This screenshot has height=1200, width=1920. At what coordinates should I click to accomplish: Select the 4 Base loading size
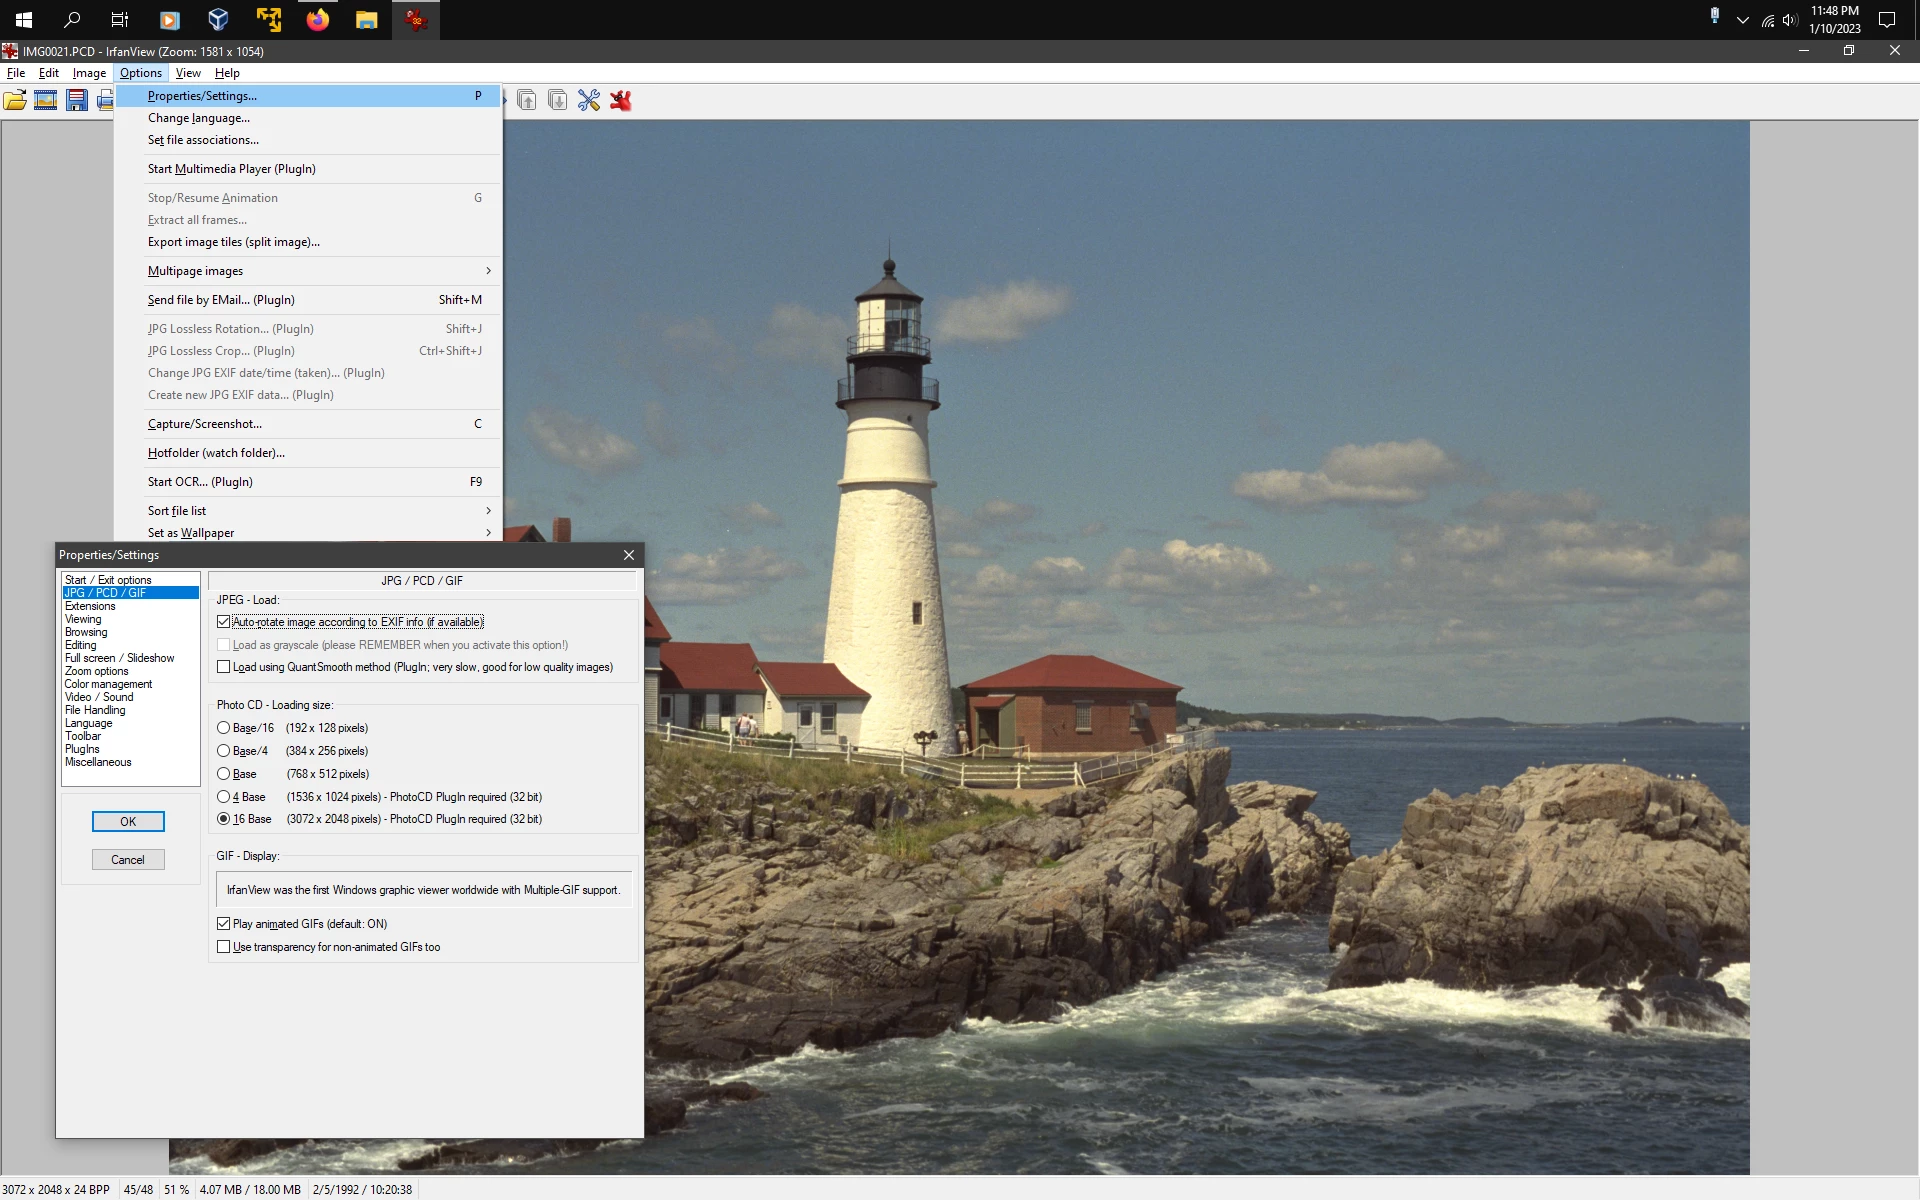pyautogui.click(x=224, y=797)
